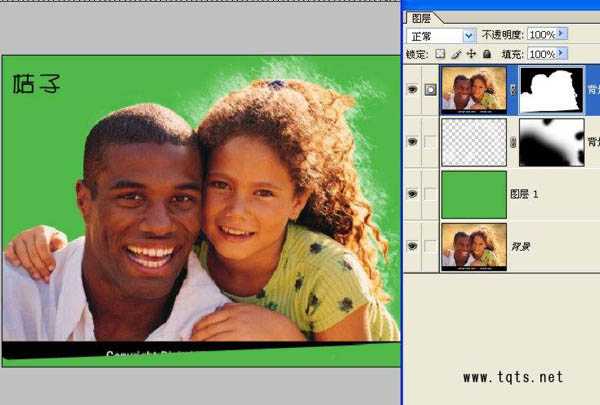Open the 填充 slider arrow
The width and height of the screenshot is (600, 405).
[561, 53]
